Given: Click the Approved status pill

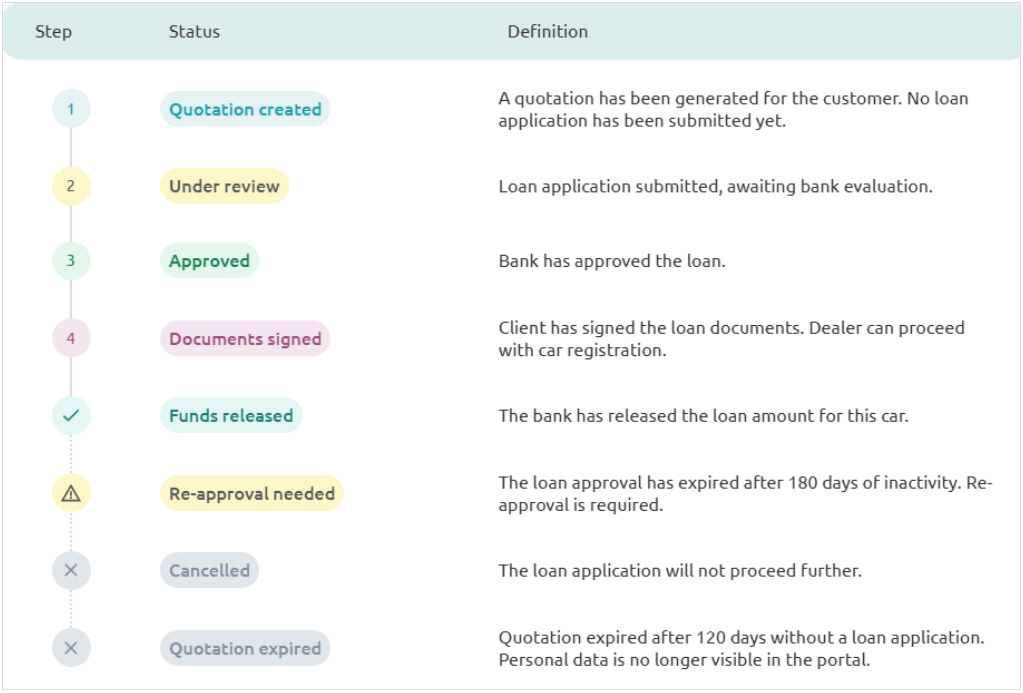Looking at the screenshot, I should coord(209,261).
